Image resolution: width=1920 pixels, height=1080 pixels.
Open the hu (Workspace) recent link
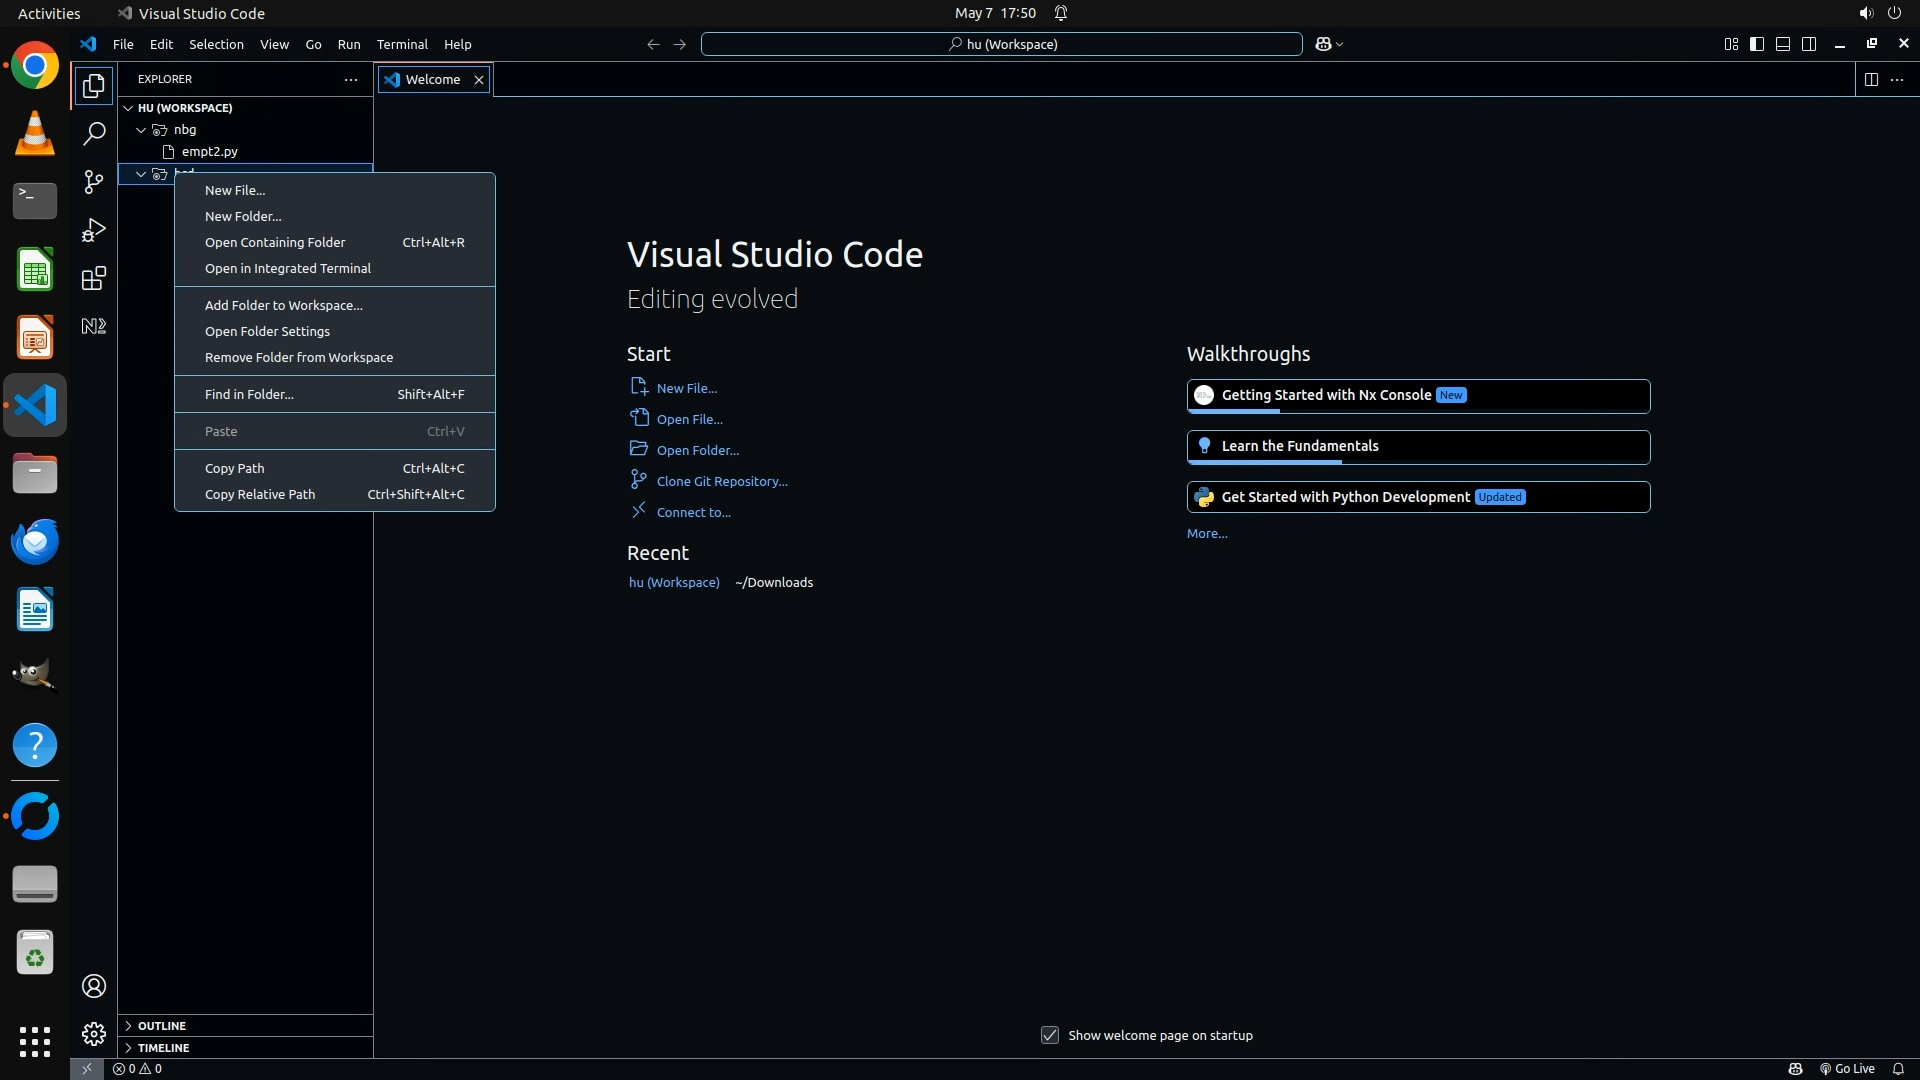[673, 582]
